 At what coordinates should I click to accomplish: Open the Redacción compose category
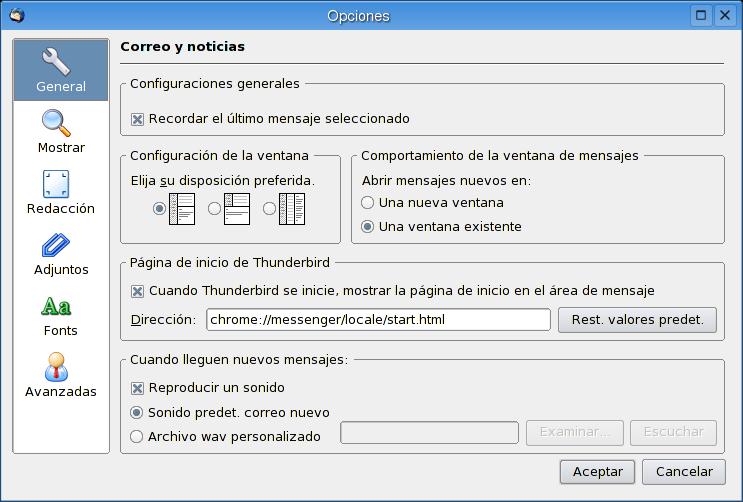(61, 192)
